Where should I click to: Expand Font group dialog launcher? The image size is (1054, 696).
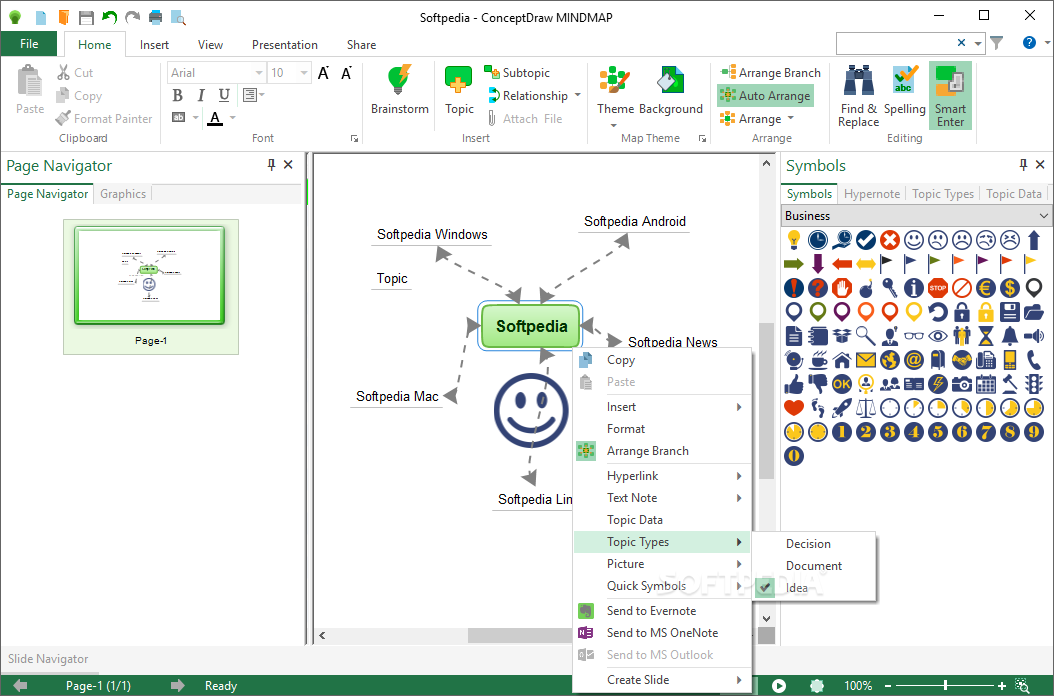click(x=354, y=139)
